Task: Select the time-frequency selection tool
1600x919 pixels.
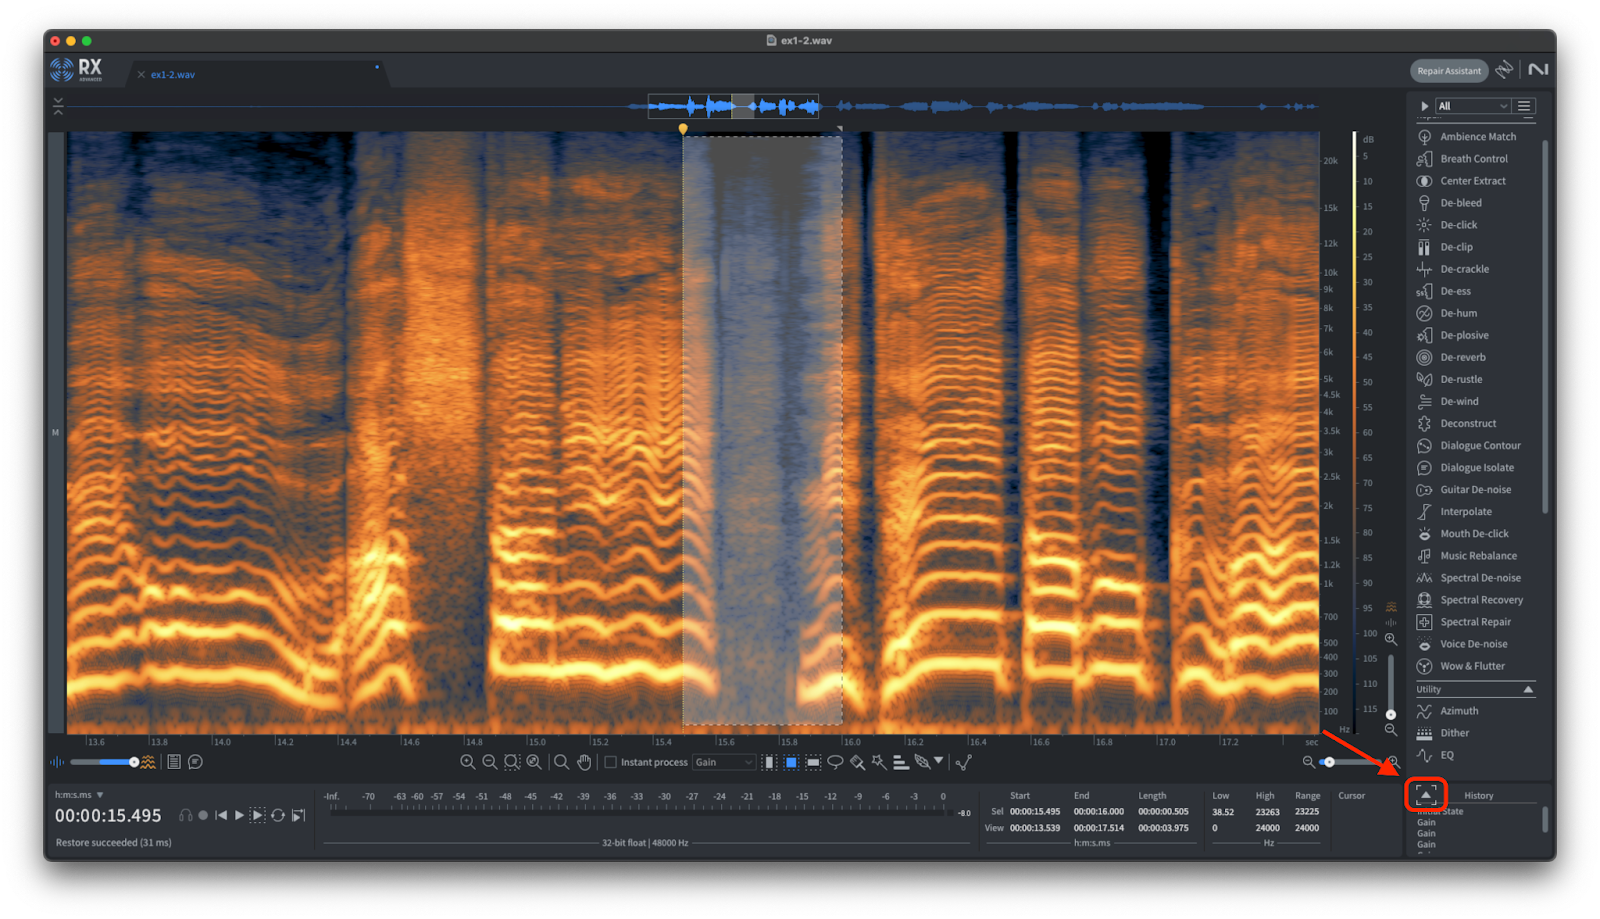Action: click(x=791, y=762)
